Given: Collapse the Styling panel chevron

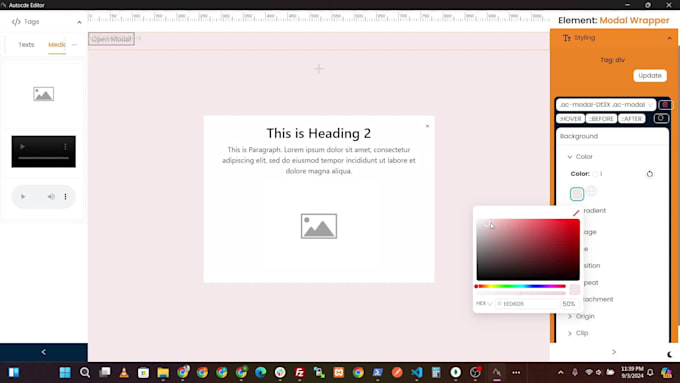Looking at the screenshot, I should click(670, 38).
